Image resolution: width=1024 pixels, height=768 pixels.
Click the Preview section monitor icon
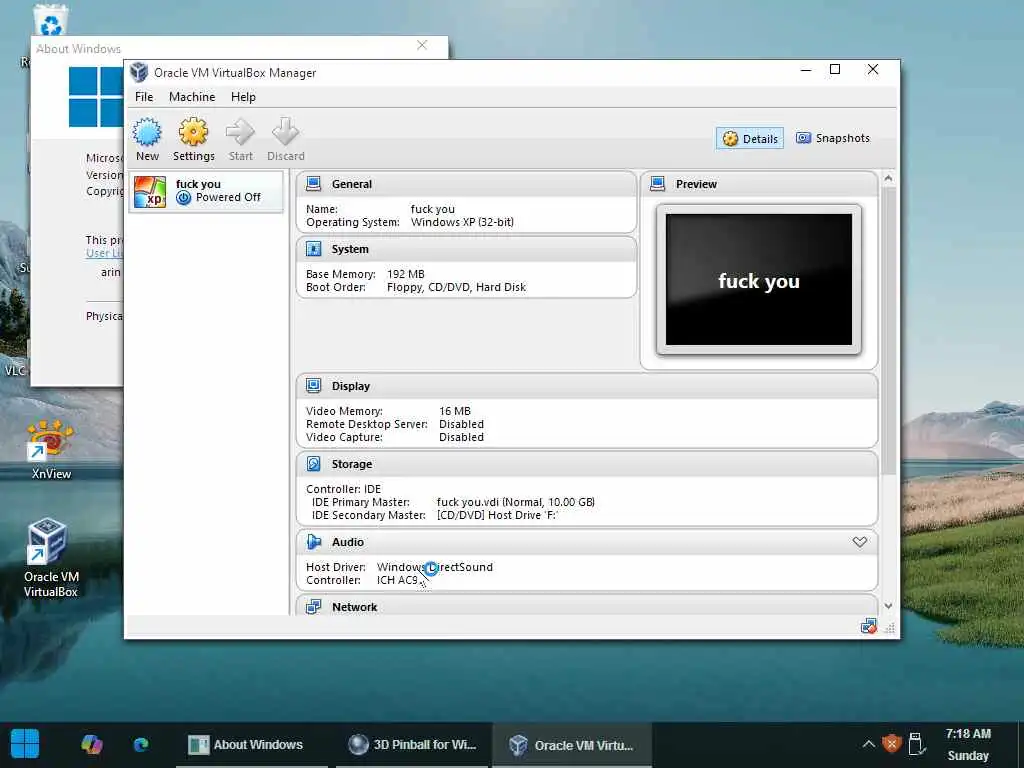pos(658,184)
